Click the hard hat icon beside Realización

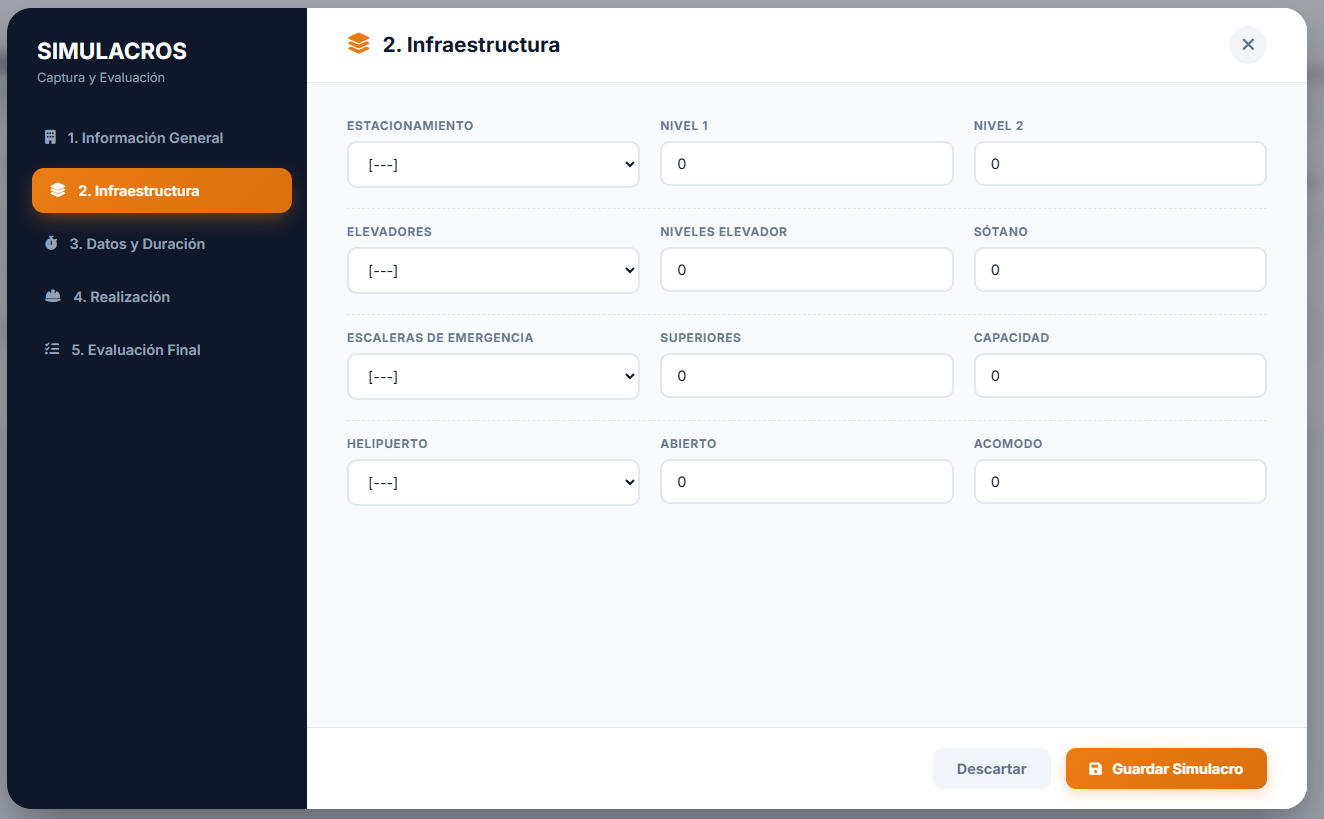pyautogui.click(x=53, y=297)
